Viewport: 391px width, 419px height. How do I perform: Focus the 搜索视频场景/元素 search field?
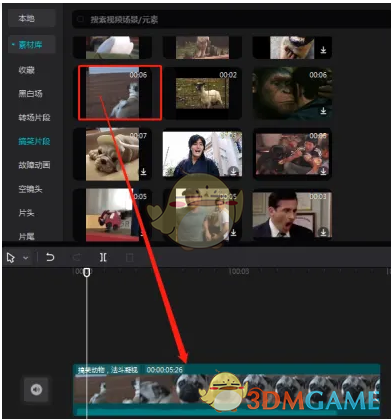point(231,19)
